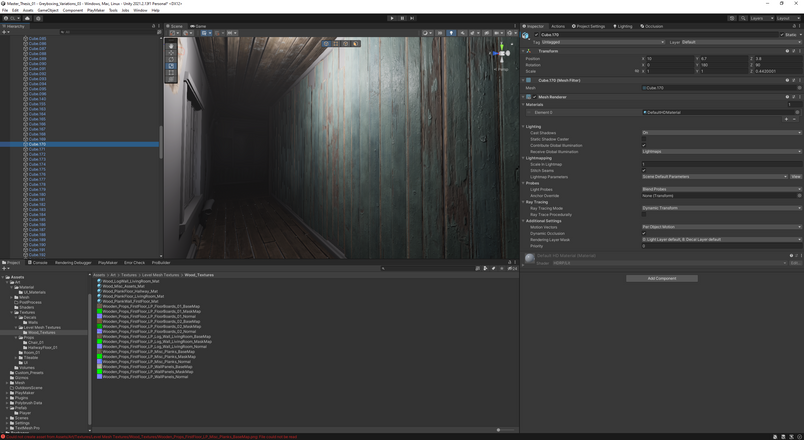Select the Hand tool in the Scene view

(171, 46)
